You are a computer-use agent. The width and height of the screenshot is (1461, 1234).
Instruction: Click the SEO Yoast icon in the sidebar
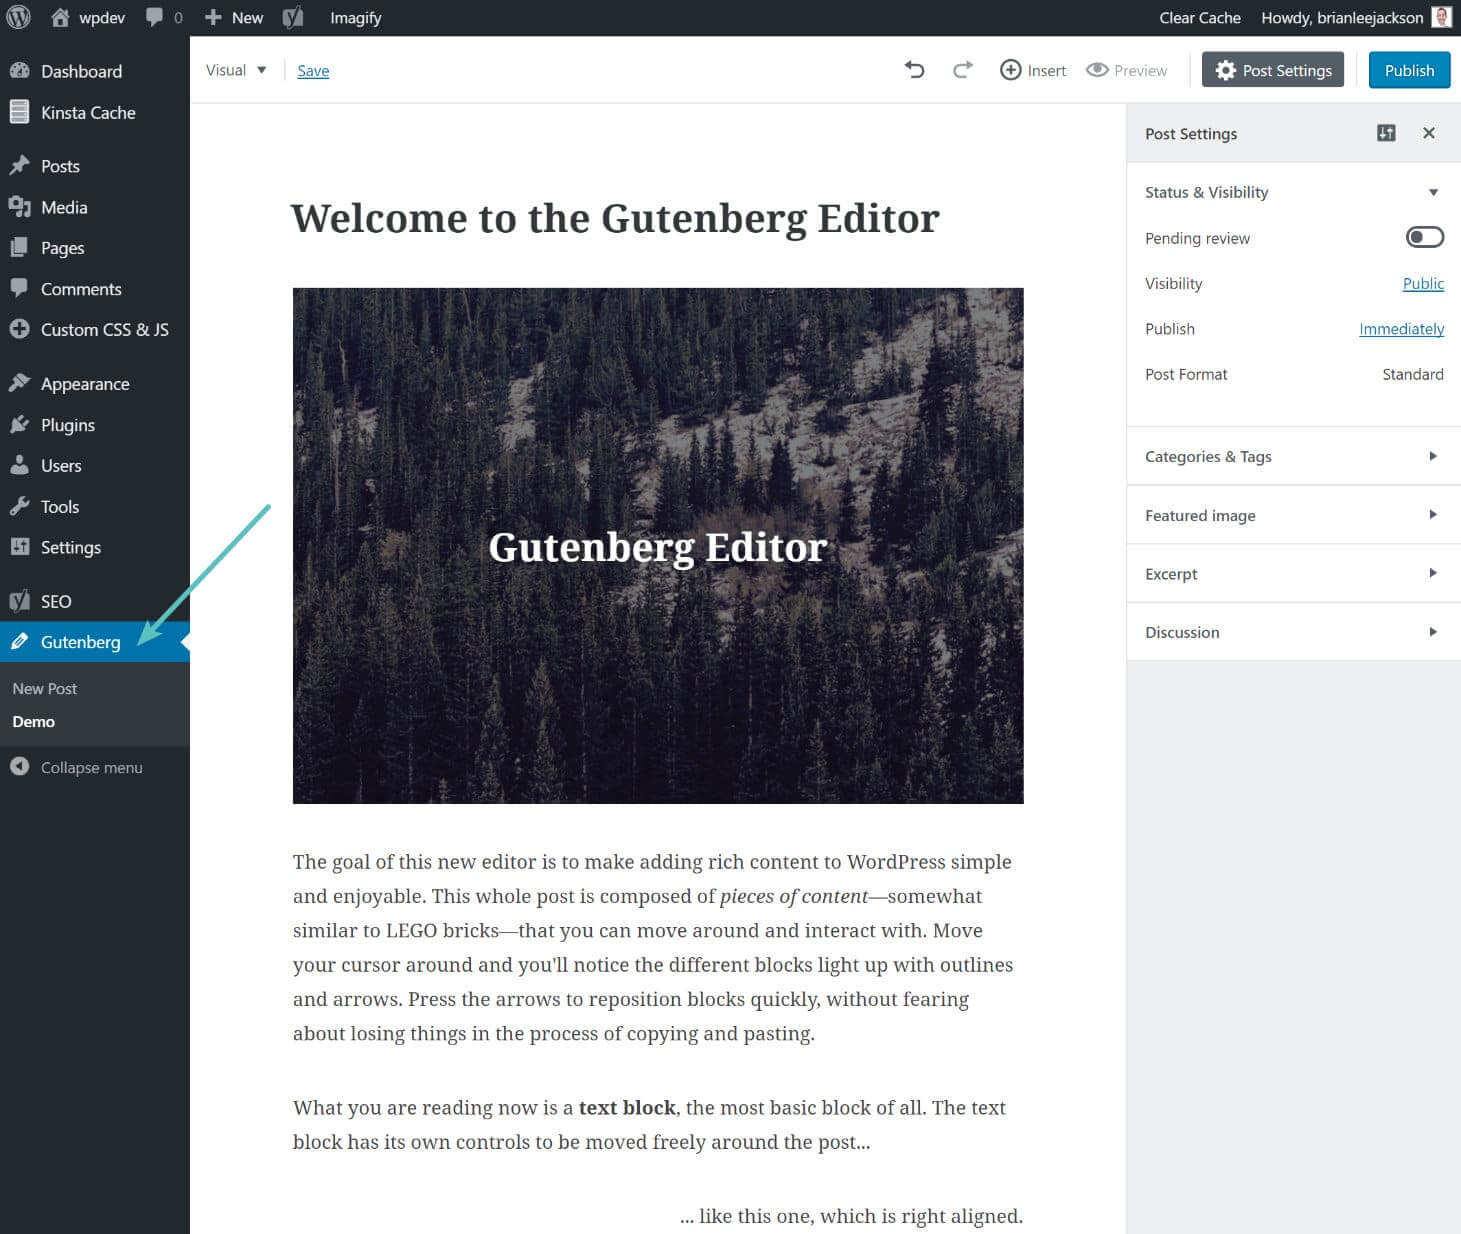pos(19,601)
